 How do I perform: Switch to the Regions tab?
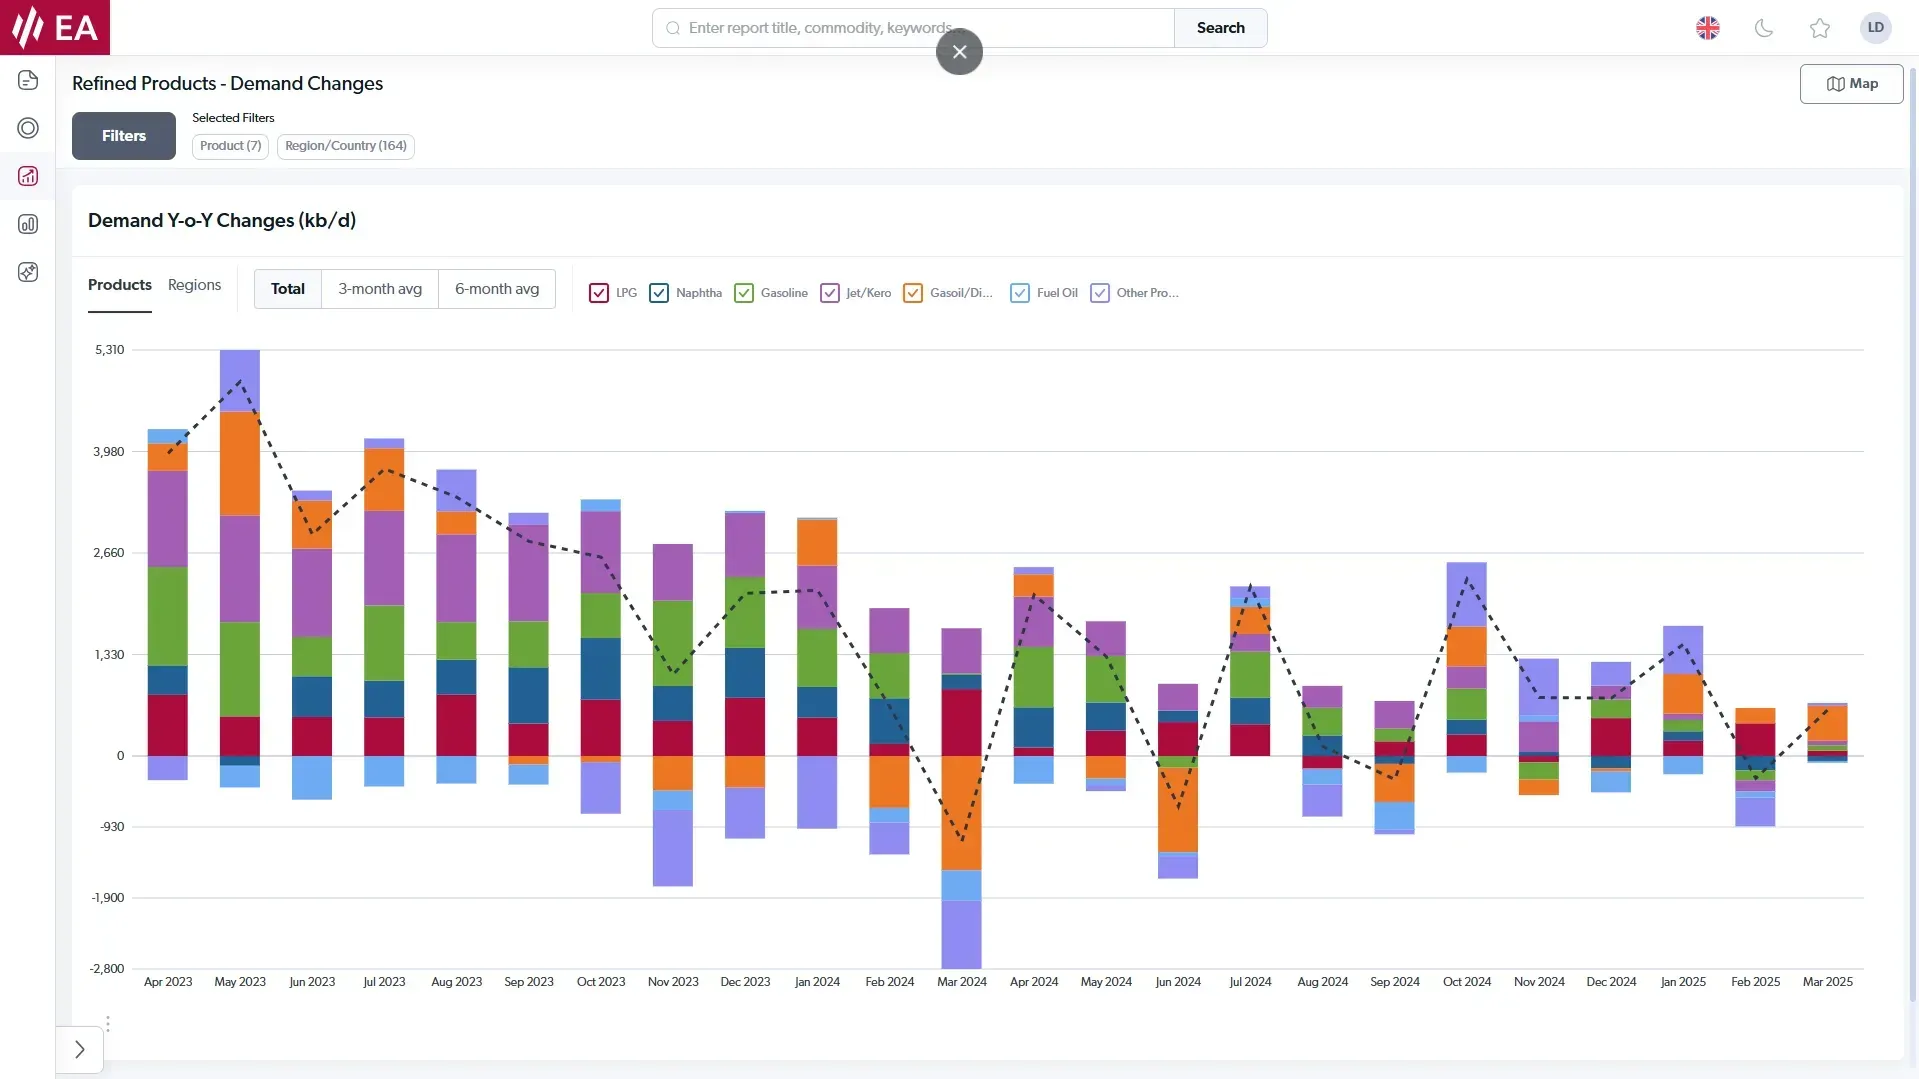pyautogui.click(x=194, y=285)
